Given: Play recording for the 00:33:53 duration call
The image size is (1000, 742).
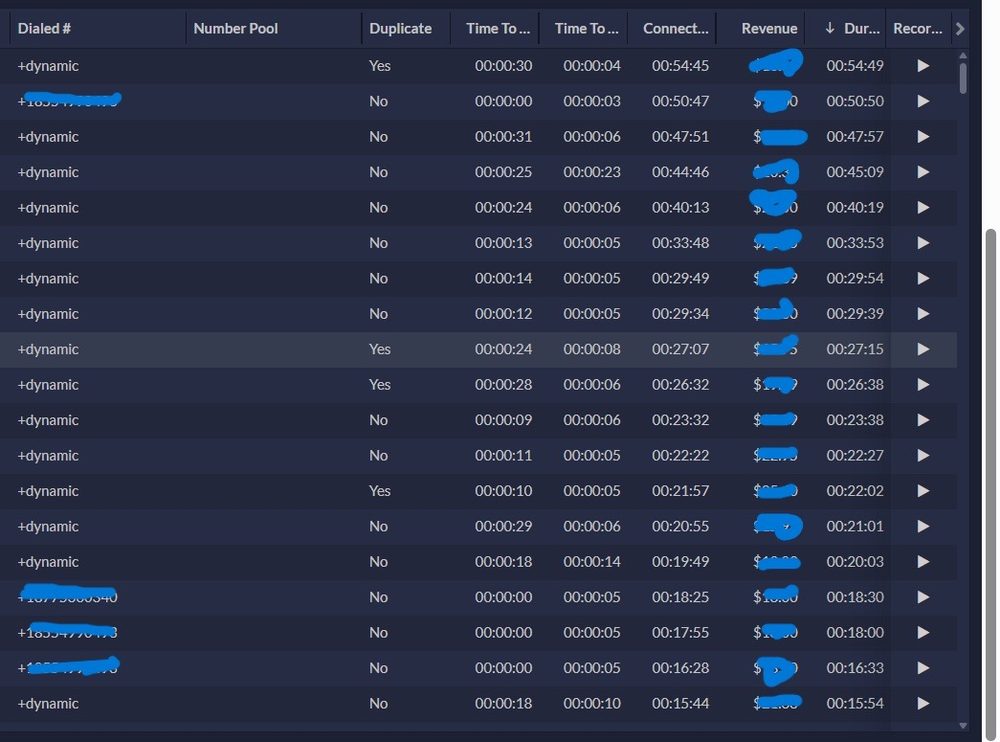Looking at the screenshot, I should click(923, 243).
